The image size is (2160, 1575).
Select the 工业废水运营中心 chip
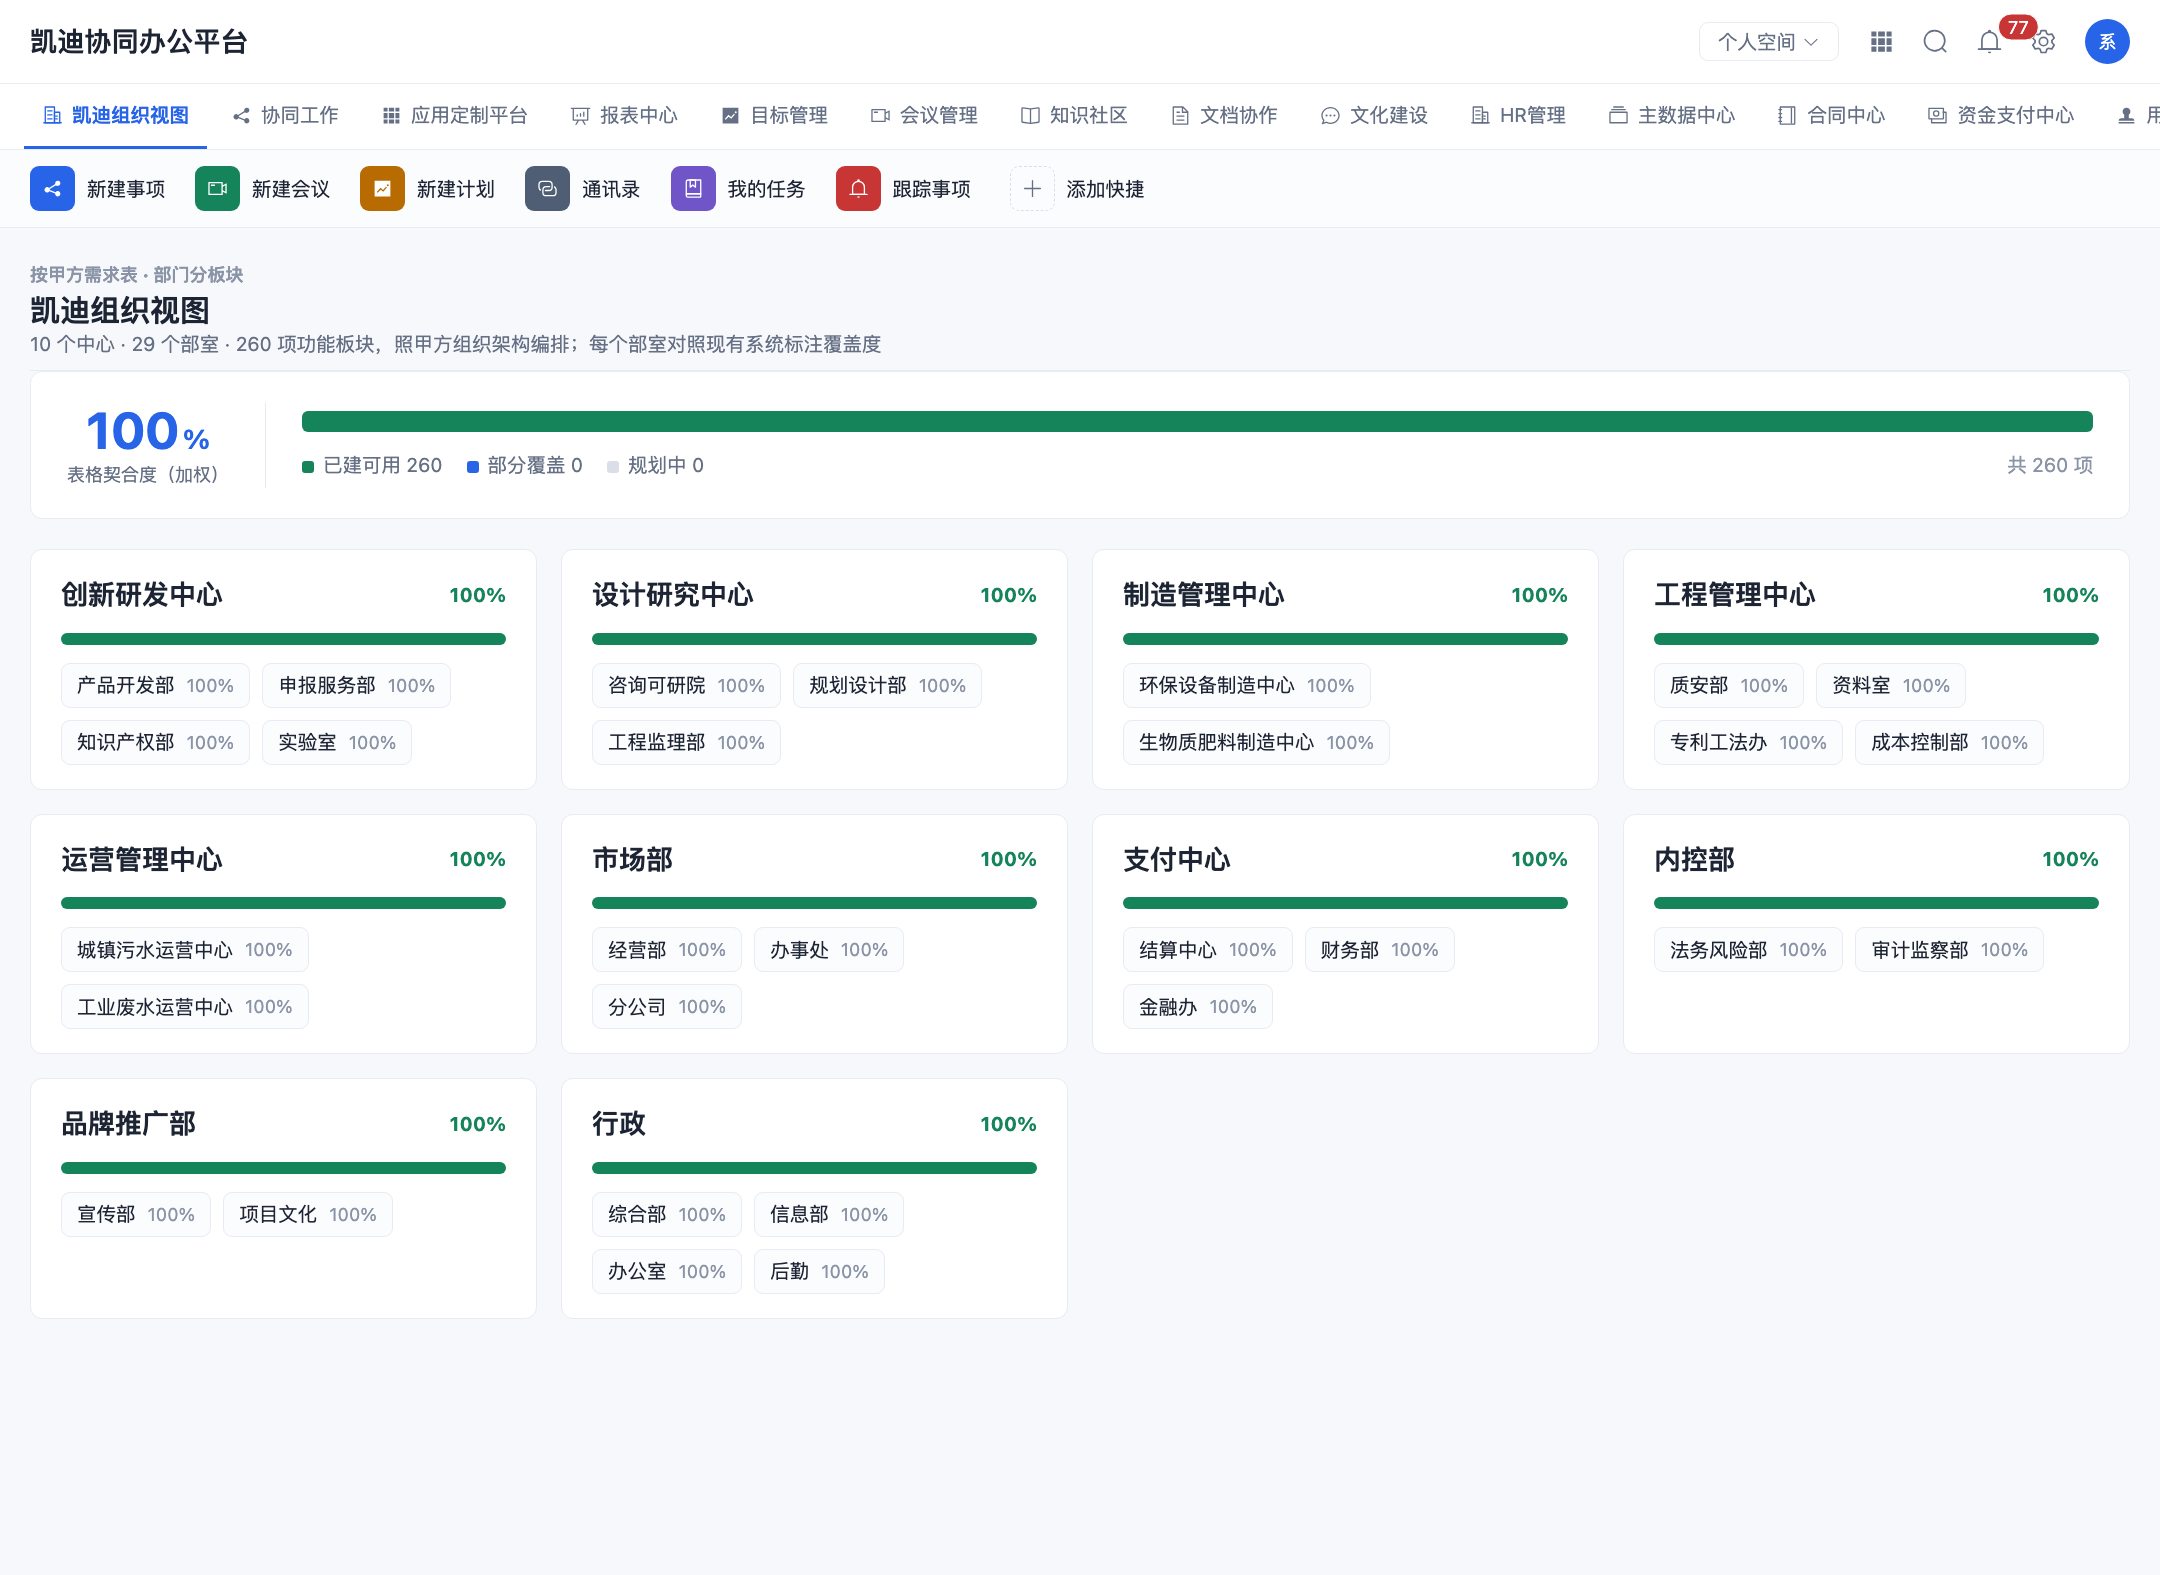pyautogui.click(x=185, y=1007)
